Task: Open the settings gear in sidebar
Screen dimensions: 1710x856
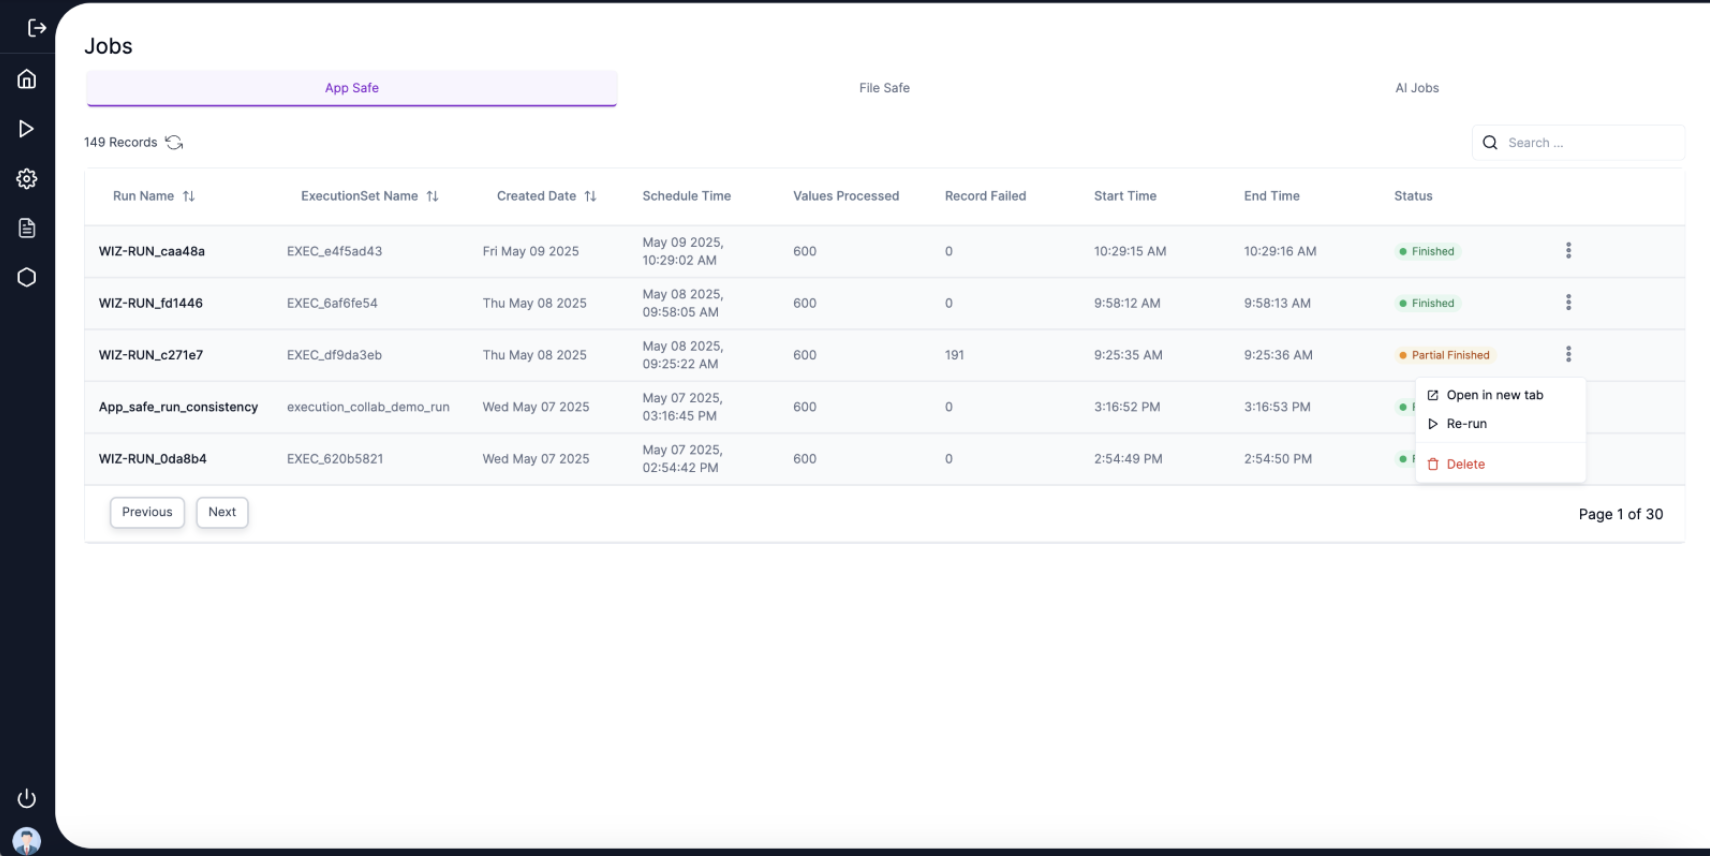Action: tap(27, 179)
